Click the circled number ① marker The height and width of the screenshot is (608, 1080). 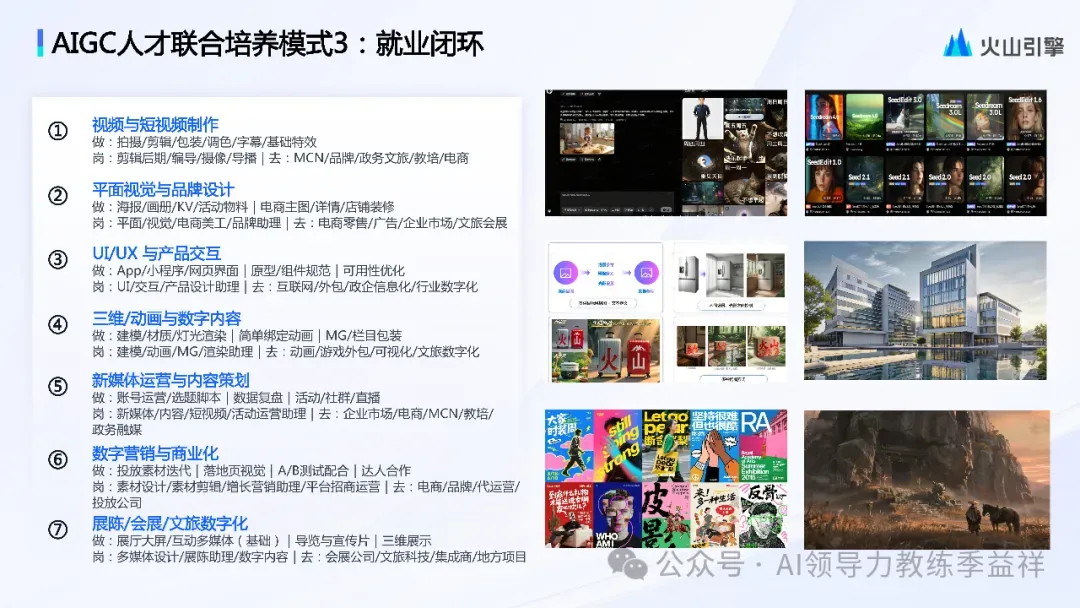[x=58, y=131]
